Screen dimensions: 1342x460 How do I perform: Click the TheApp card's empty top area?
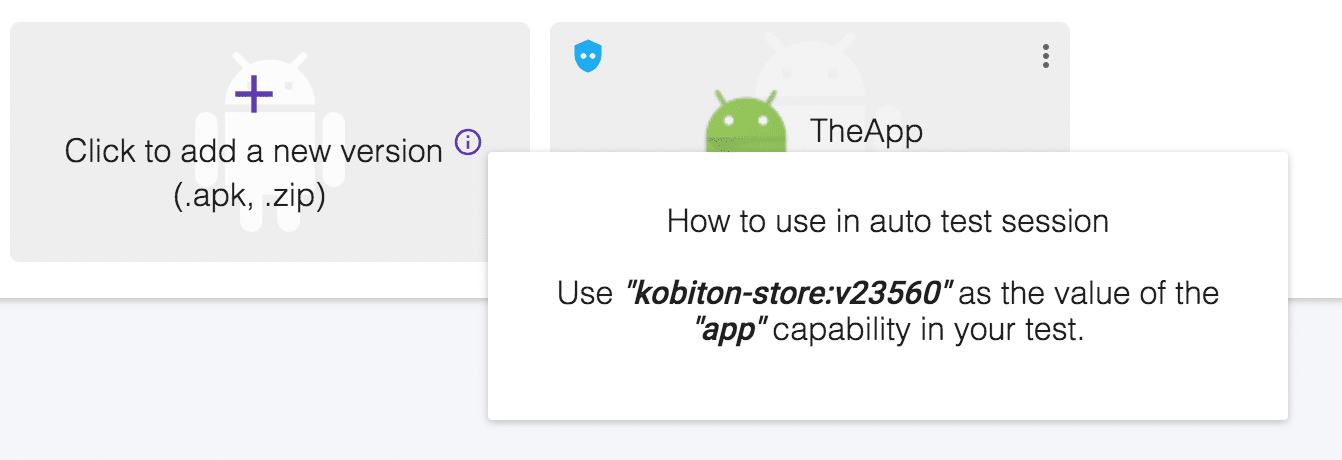[680, 50]
